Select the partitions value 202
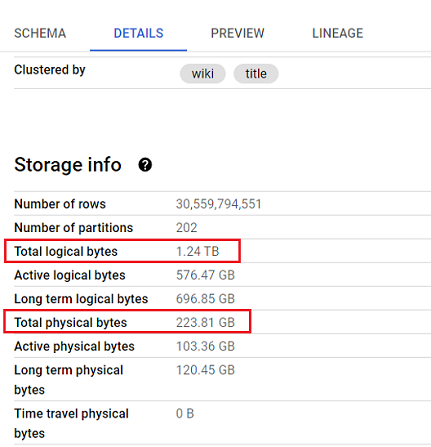431x447 pixels. (187, 228)
